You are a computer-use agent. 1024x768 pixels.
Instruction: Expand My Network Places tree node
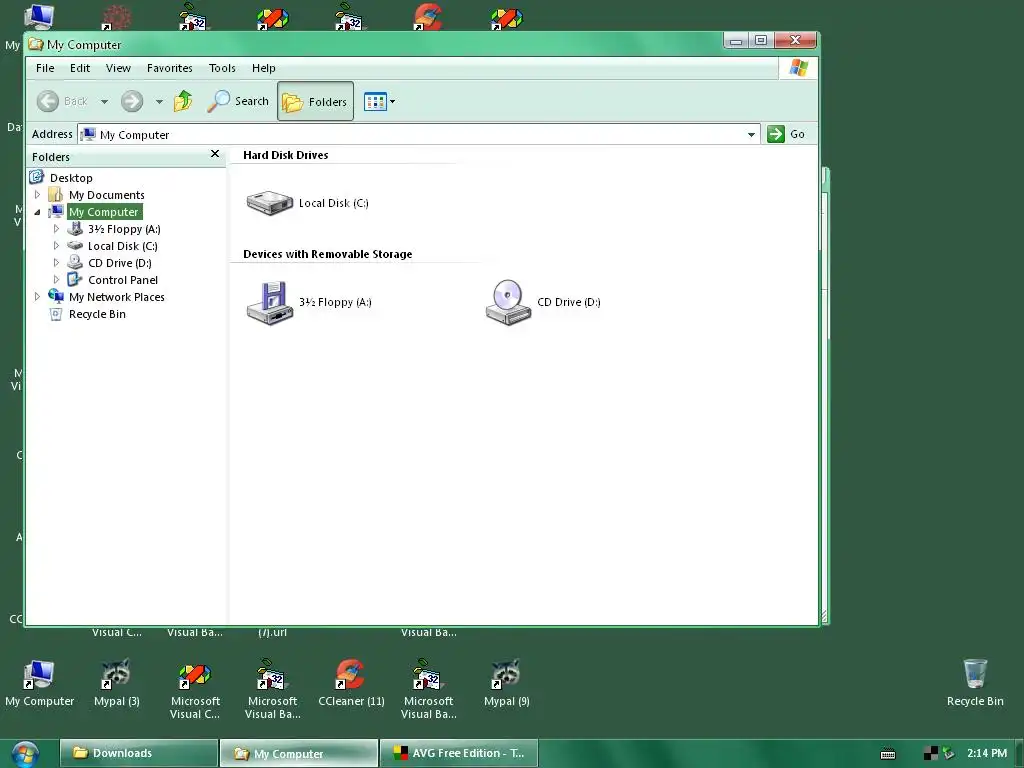[x=37, y=296]
